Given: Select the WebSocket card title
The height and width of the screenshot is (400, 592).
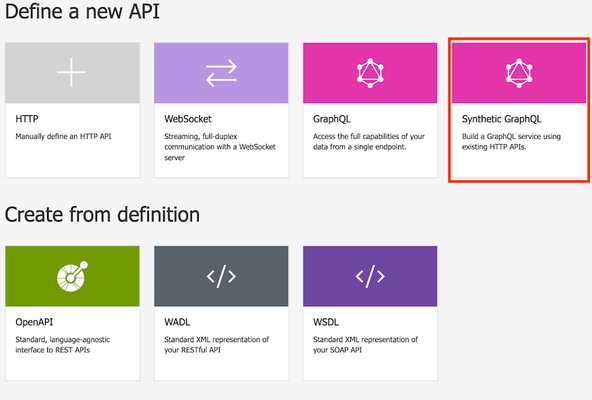Looking at the screenshot, I should pyautogui.click(x=188, y=119).
